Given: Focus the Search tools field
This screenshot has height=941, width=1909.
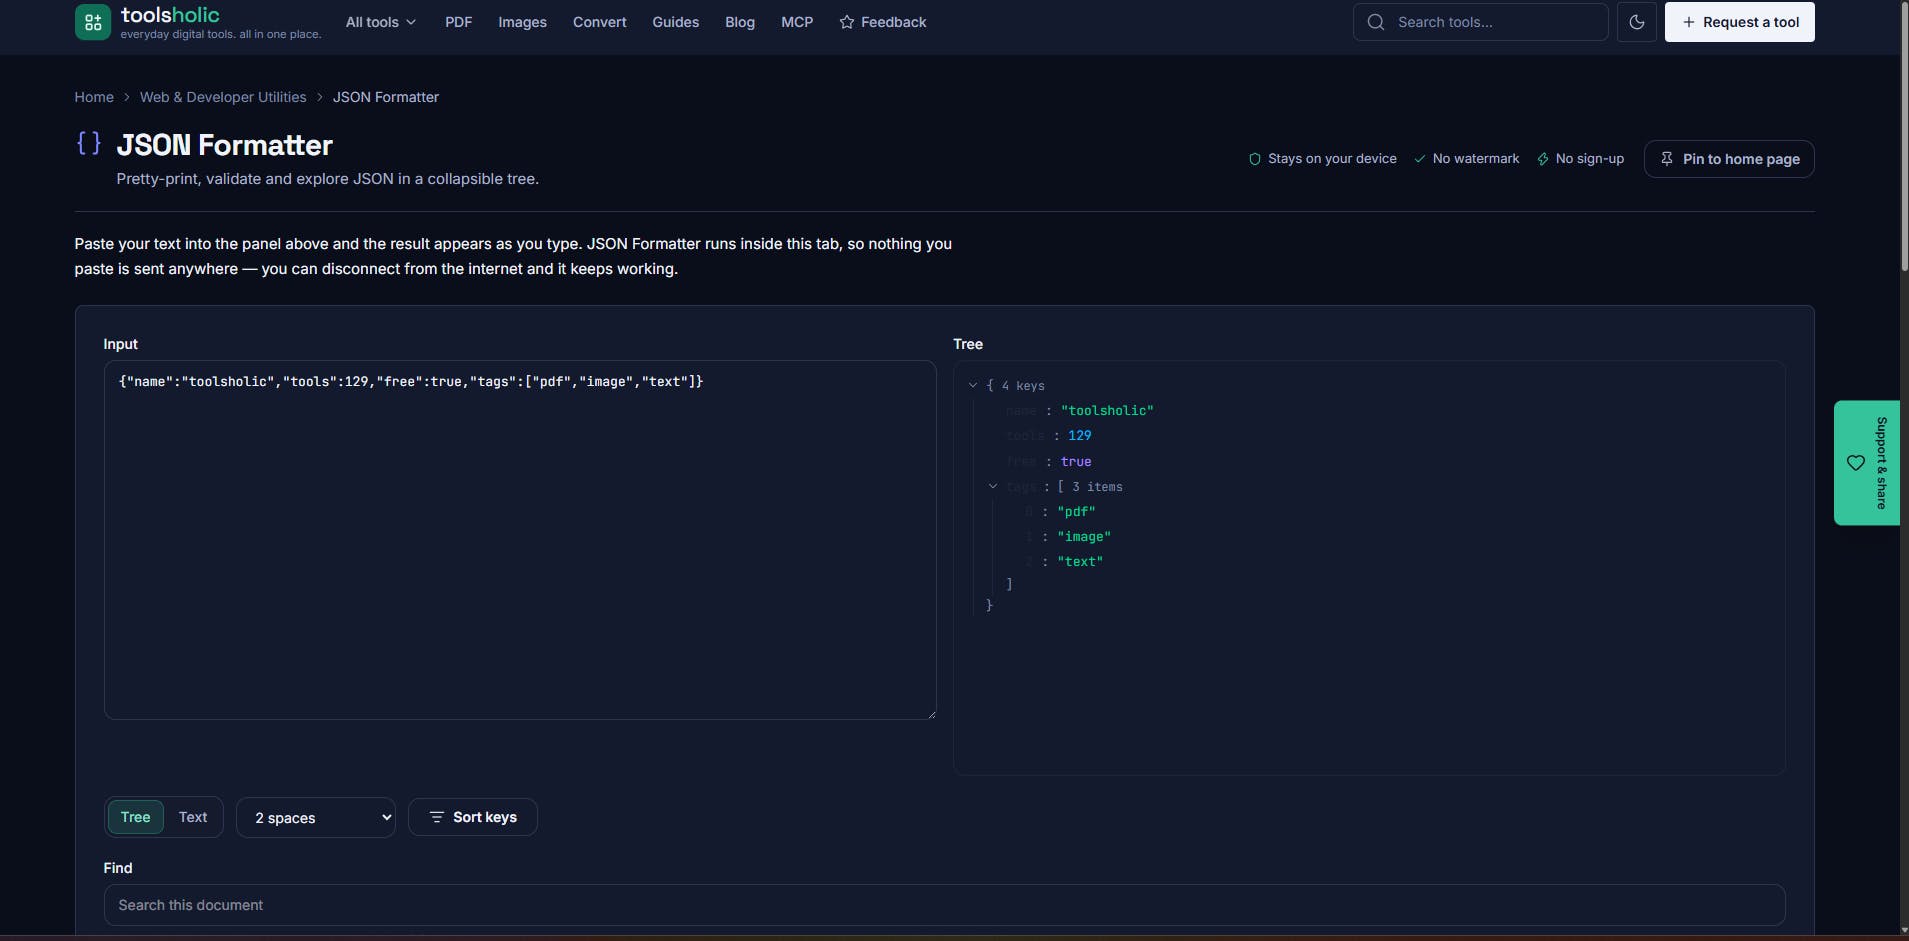Looking at the screenshot, I should click(x=1481, y=22).
